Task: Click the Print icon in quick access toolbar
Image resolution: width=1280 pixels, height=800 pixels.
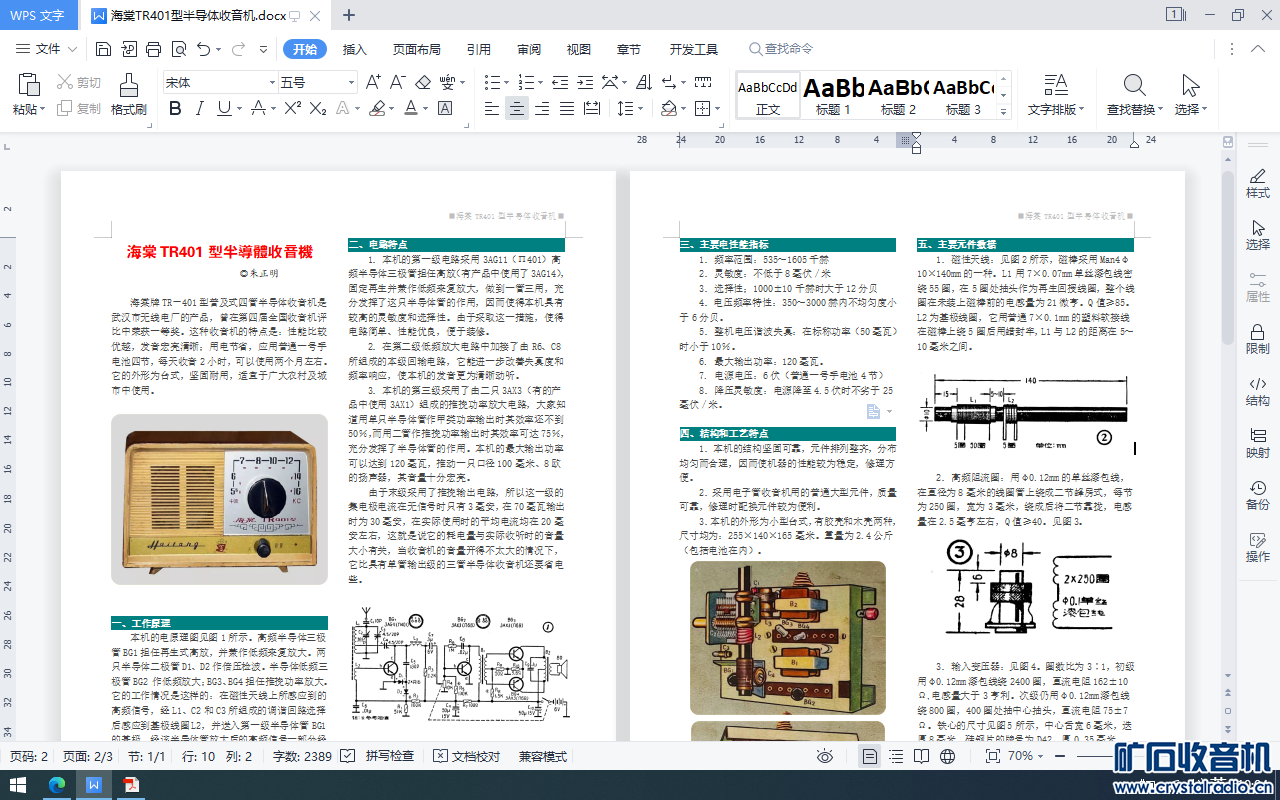Action: click(153, 49)
